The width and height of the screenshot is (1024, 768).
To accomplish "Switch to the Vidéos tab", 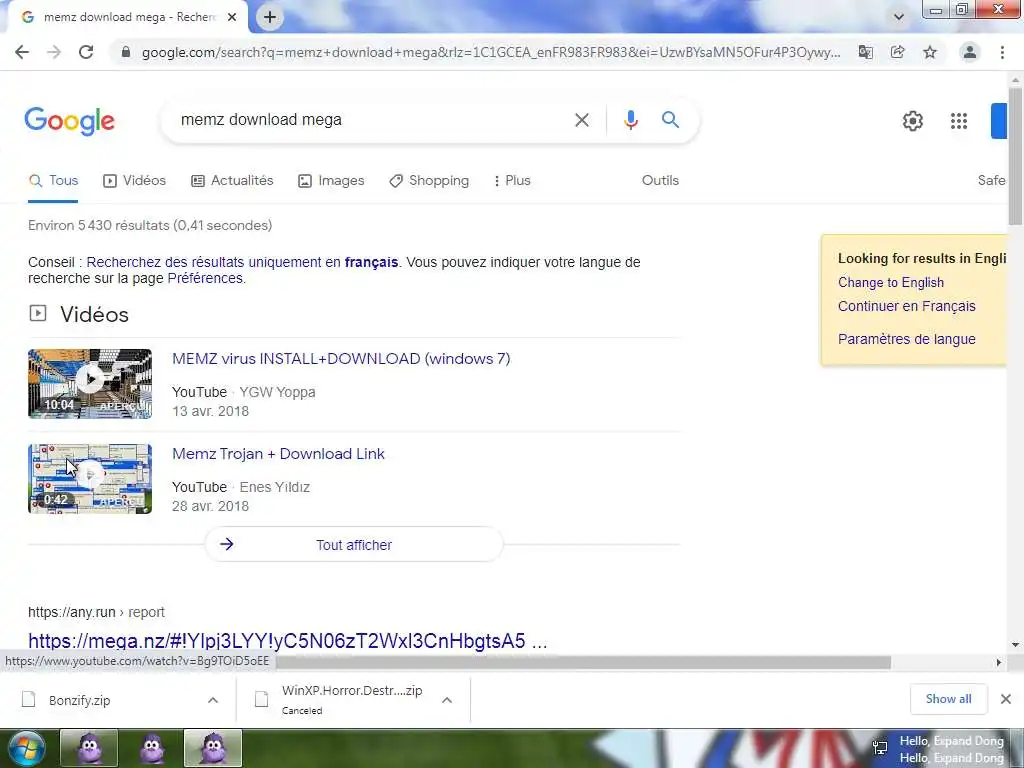I will (135, 181).
